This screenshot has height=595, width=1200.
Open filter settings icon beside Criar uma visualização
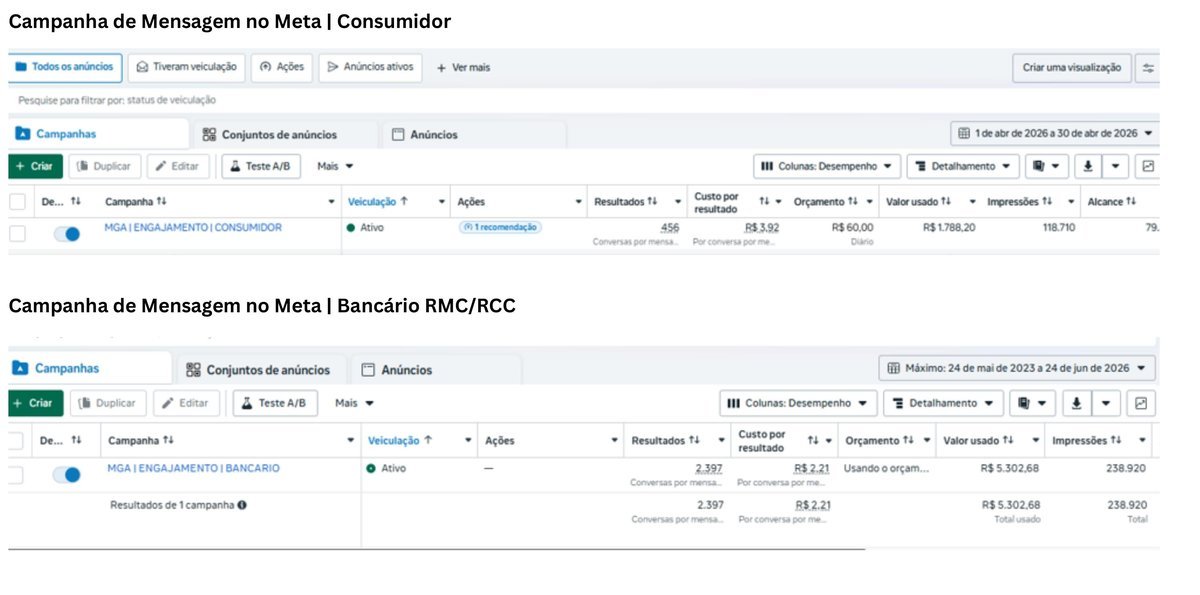[1149, 68]
